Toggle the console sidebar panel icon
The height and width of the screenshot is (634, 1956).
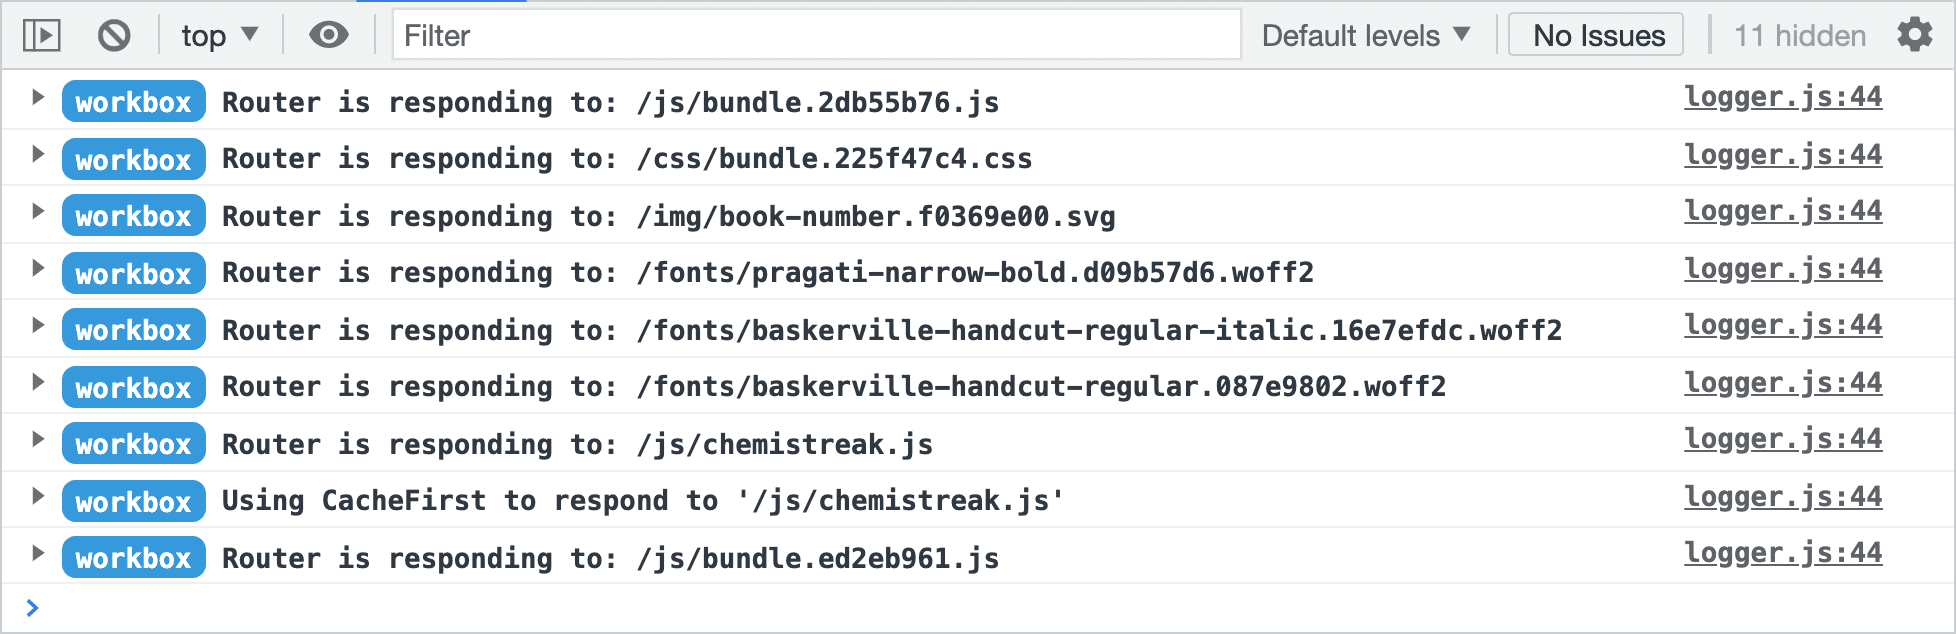click(x=42, y=36)
